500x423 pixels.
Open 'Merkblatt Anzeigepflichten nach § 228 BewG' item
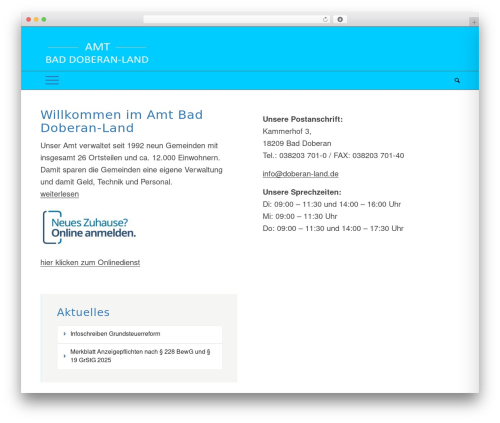[140, 356]
